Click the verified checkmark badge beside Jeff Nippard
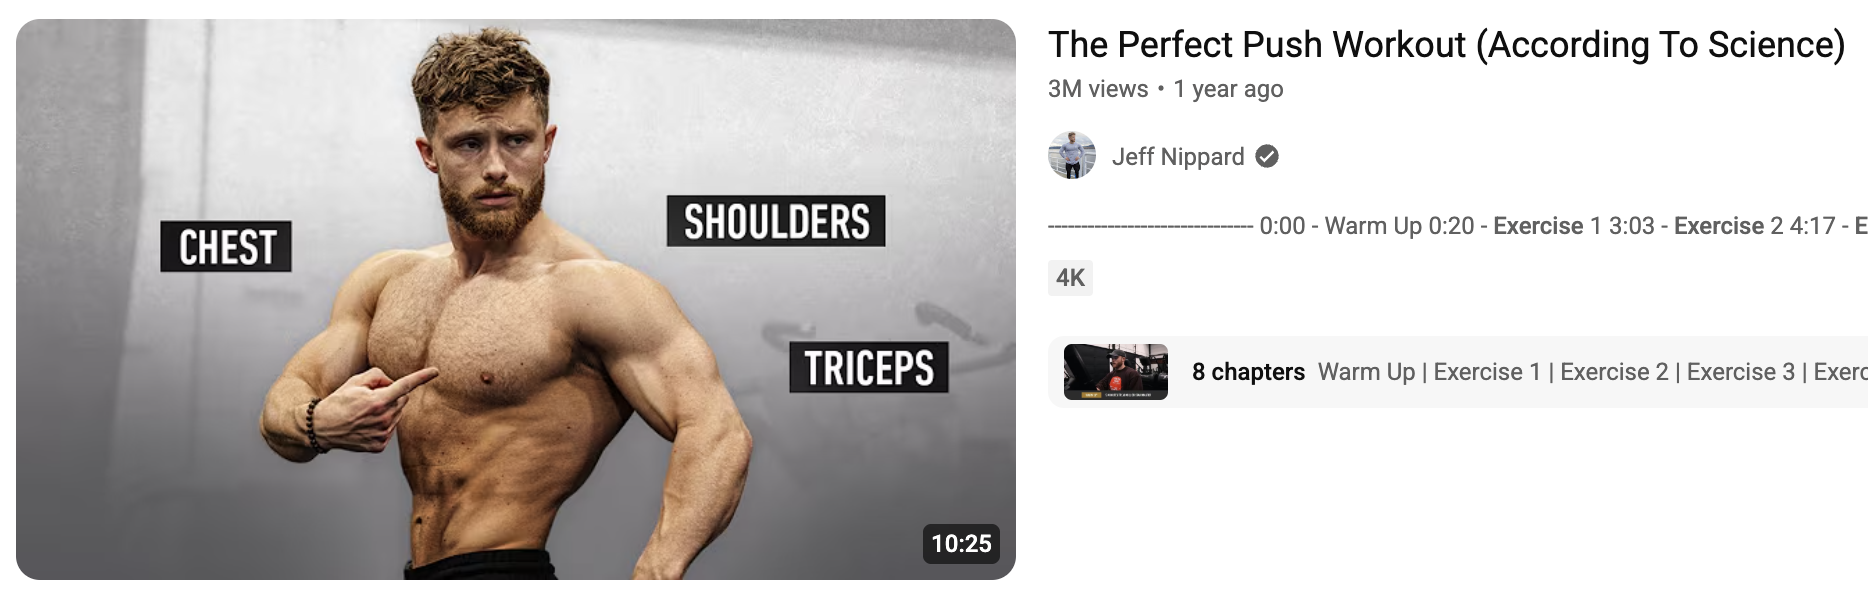1868x596 pixels. click(1267, 156)
